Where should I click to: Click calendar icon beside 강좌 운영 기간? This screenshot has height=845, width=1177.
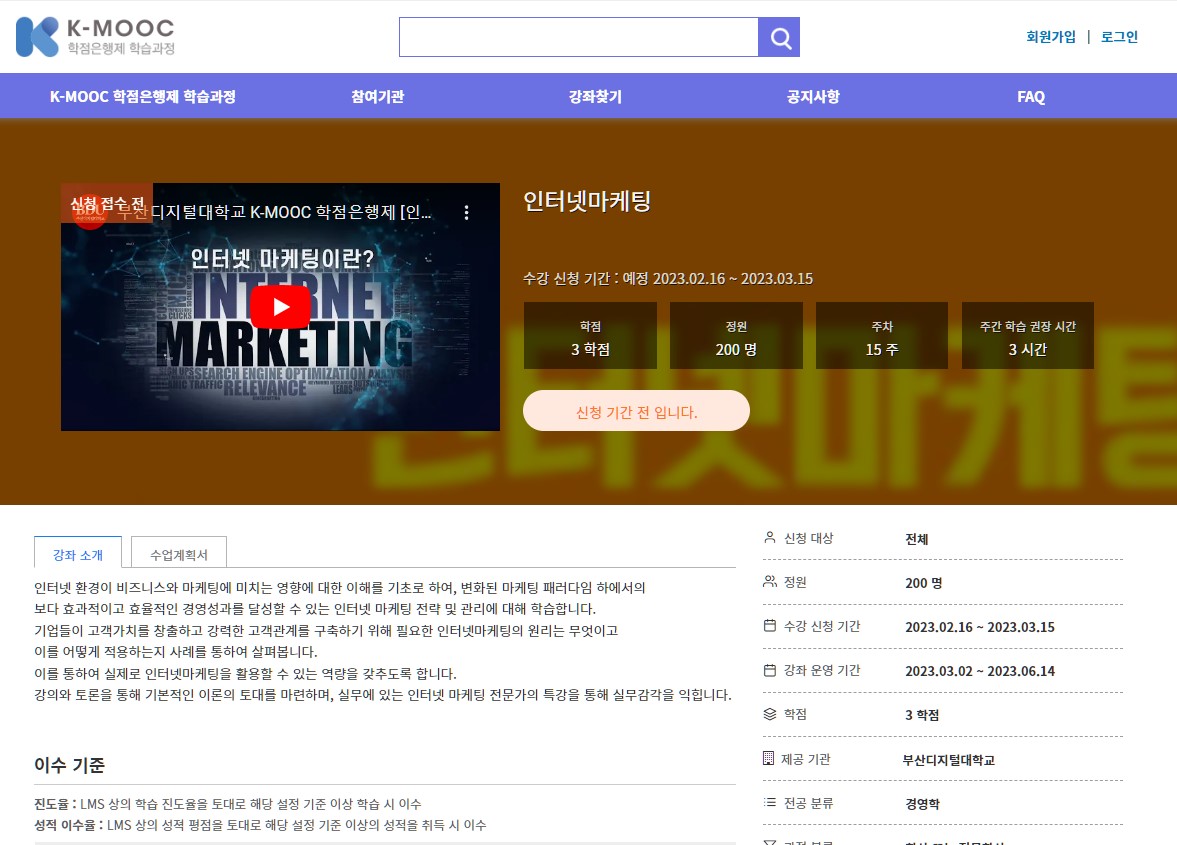769,670
